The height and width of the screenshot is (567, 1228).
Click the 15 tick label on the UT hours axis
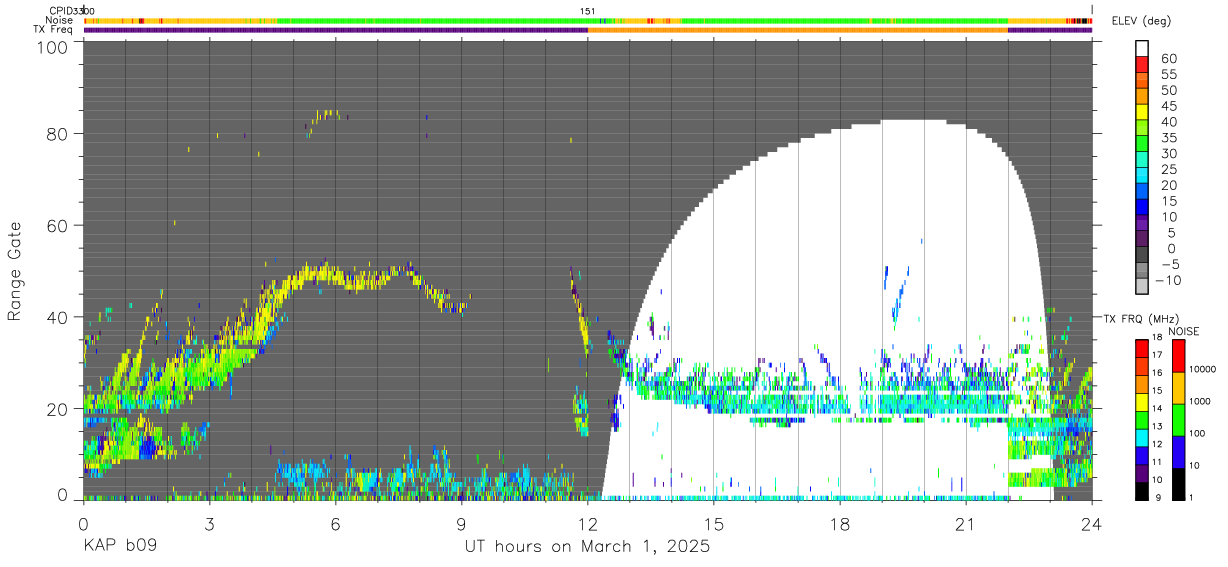pos(713,523)
